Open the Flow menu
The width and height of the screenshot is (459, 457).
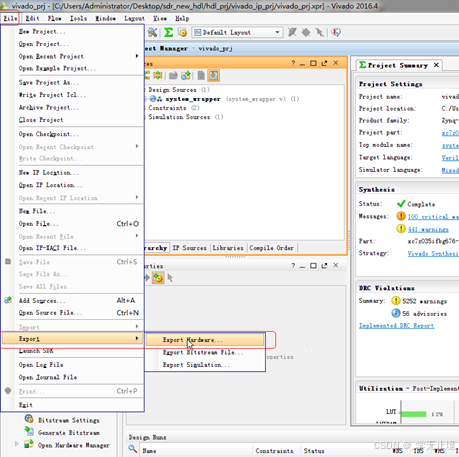(54, 18)
